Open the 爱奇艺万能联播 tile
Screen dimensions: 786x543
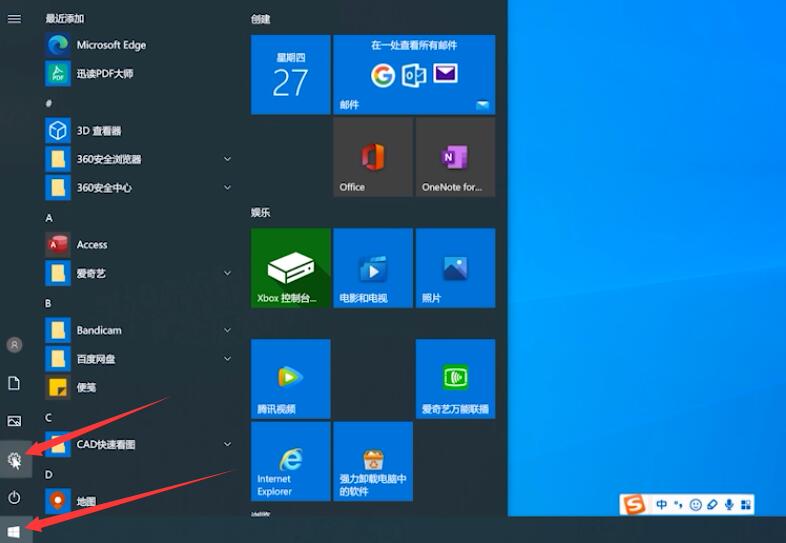tap(455, 379)
